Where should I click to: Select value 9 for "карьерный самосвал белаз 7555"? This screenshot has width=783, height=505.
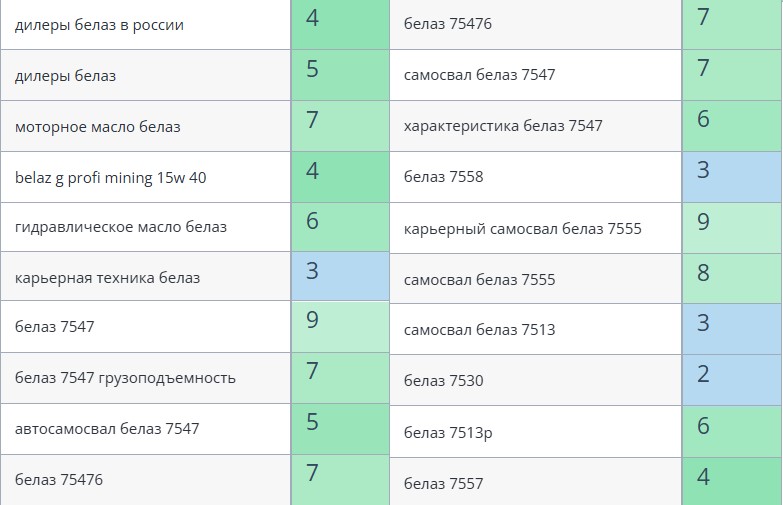point(731,228)
